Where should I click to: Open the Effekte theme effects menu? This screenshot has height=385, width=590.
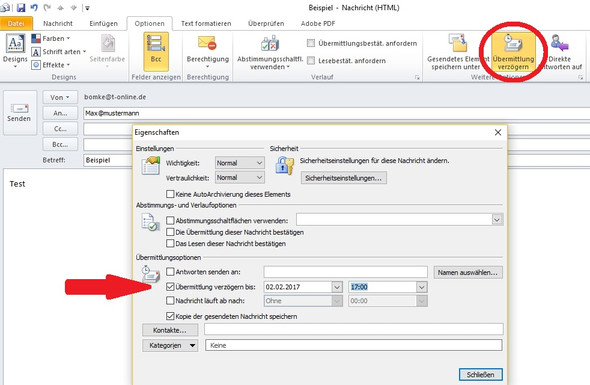pos(50,65)
